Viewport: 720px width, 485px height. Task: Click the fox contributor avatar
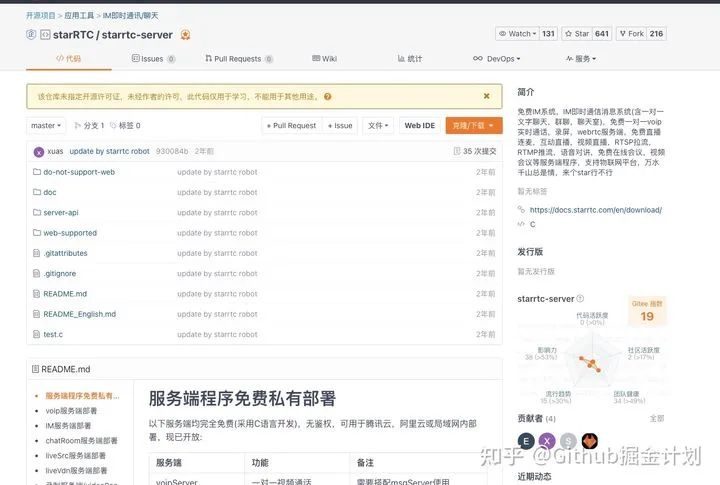(590, 441)
